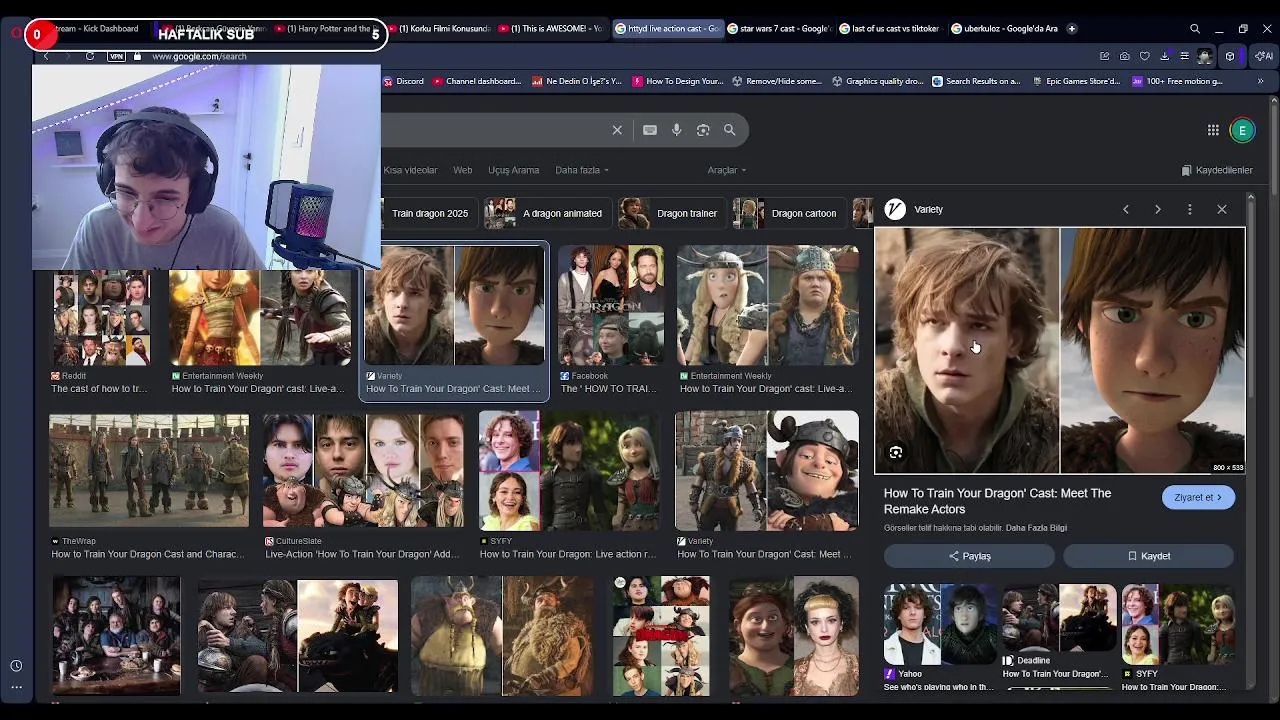Viewport: 1280px width, 720px height.
Task: Open the AI assistant button in toolbar
Action: 1264,56
